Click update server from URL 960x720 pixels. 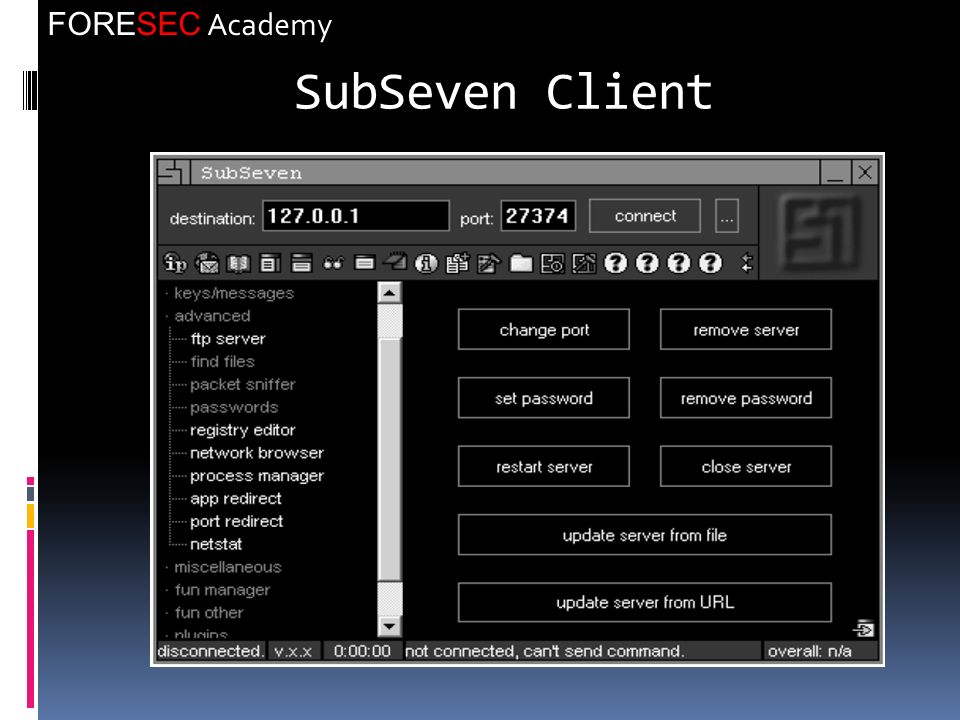(x=645, y=602)
